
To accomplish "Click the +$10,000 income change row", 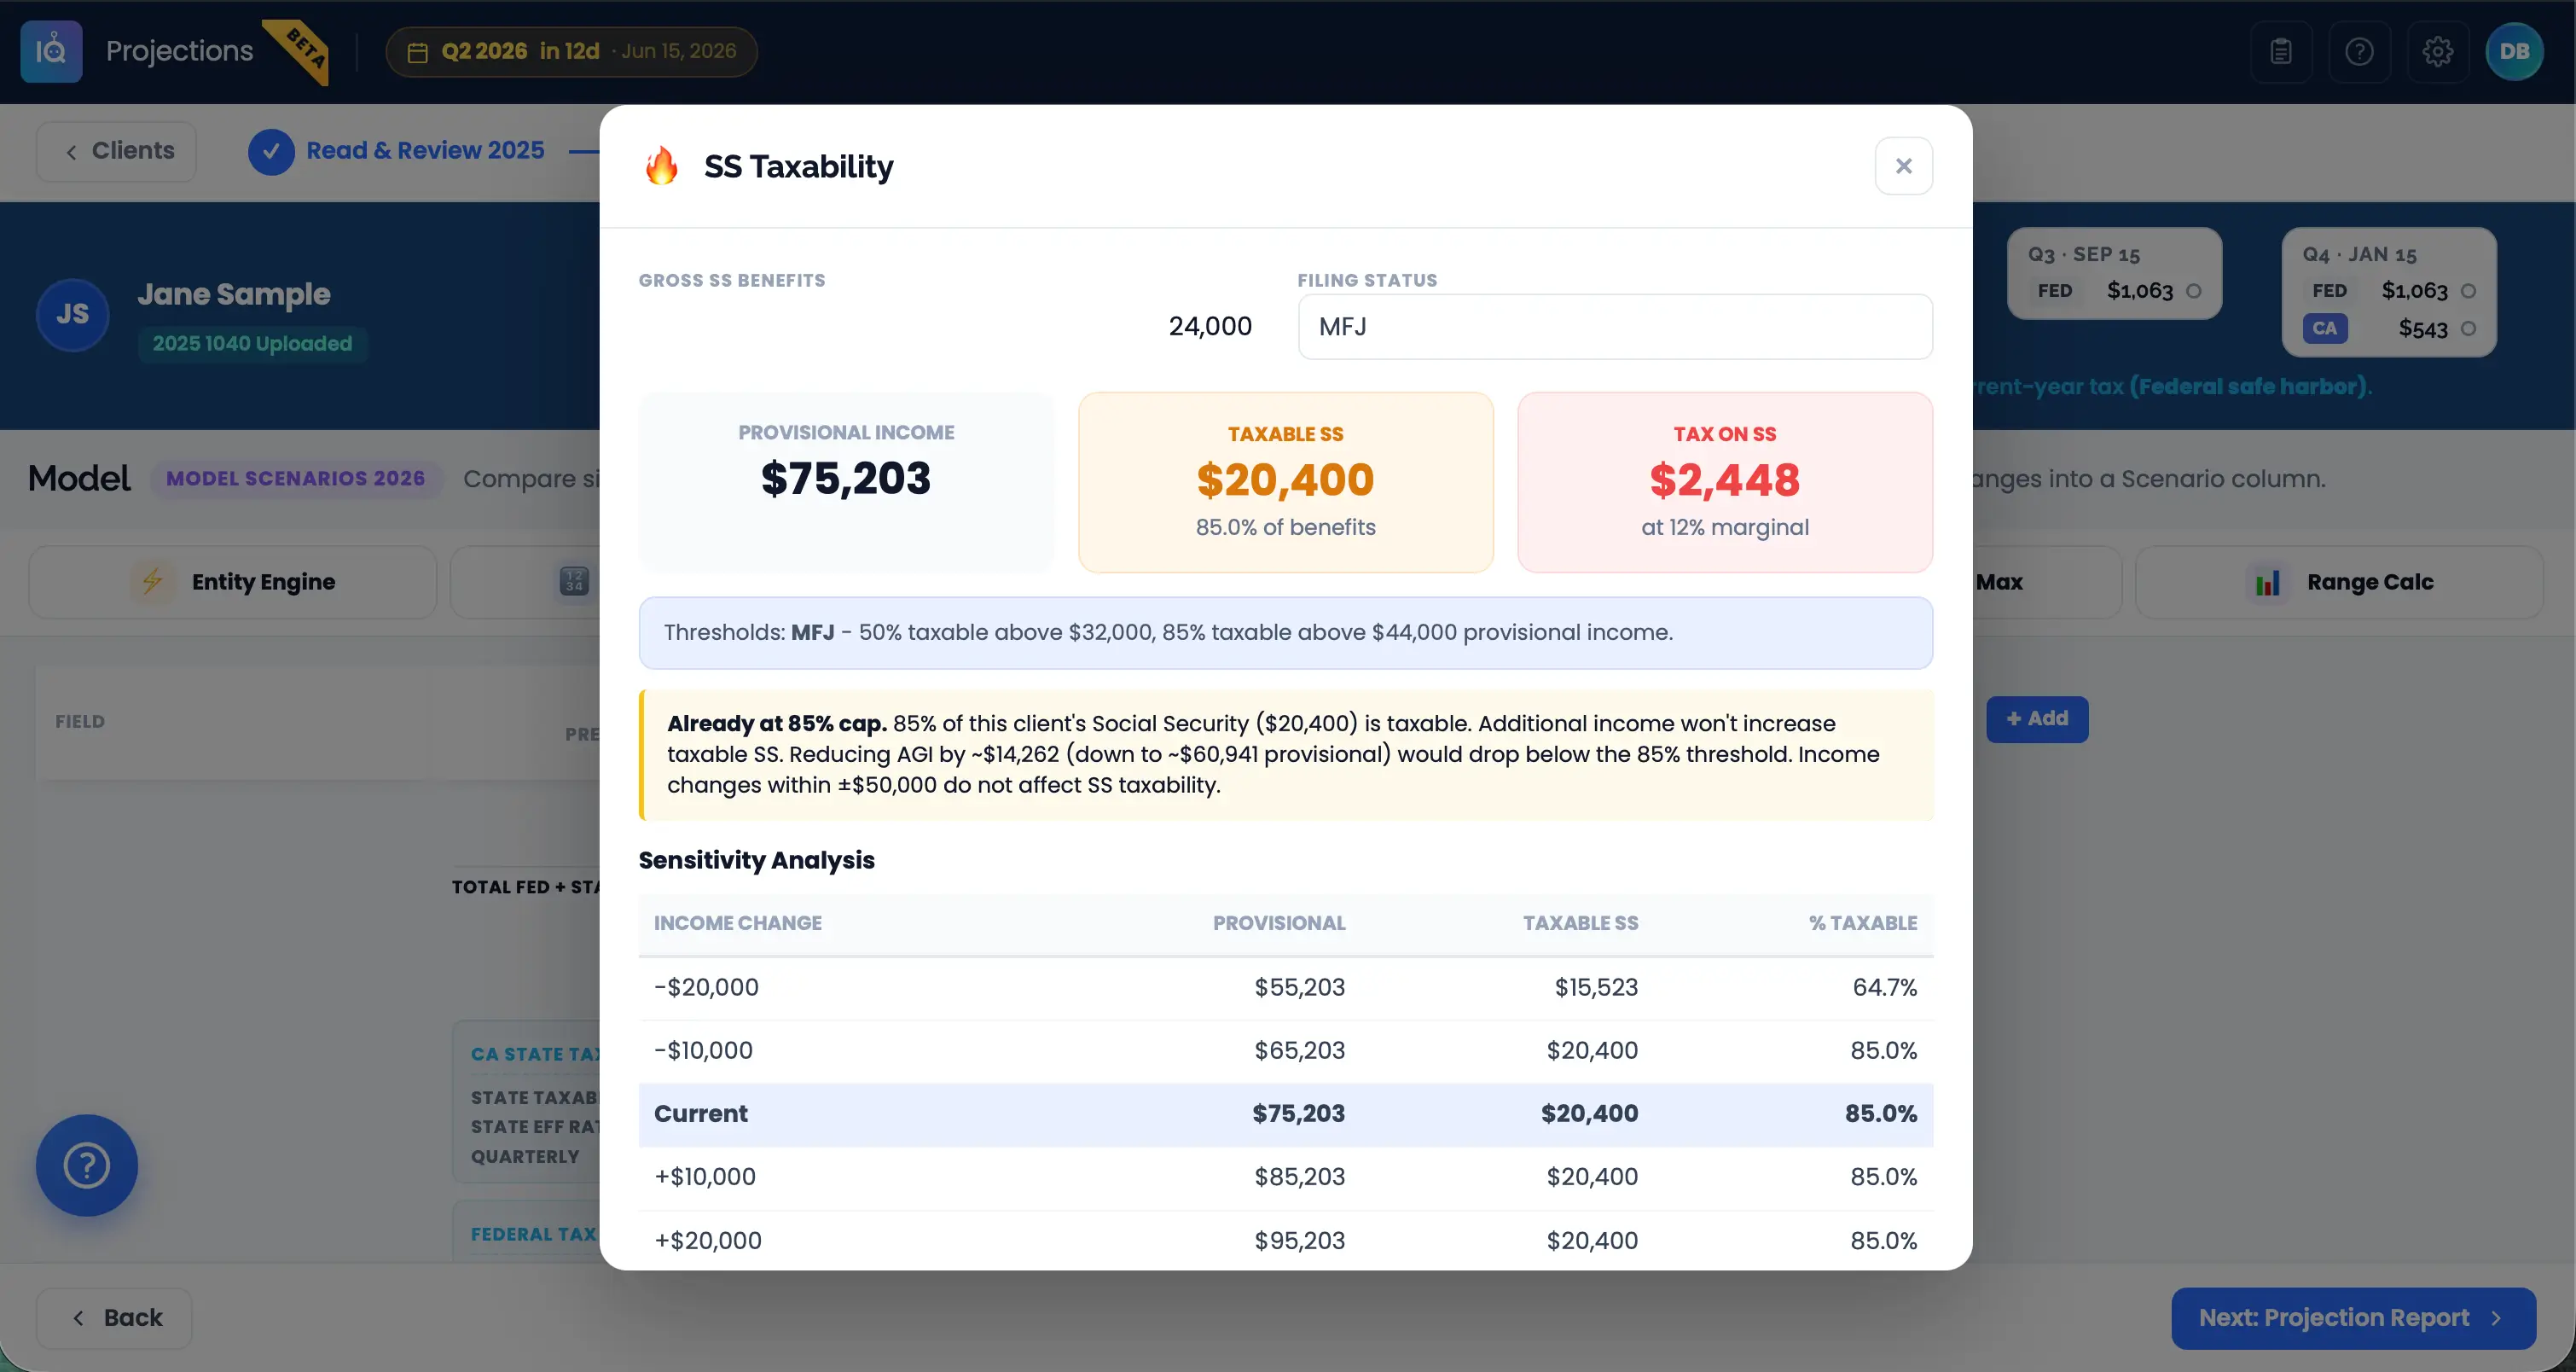I will pyautogui.click(x=1286, y=1177).
